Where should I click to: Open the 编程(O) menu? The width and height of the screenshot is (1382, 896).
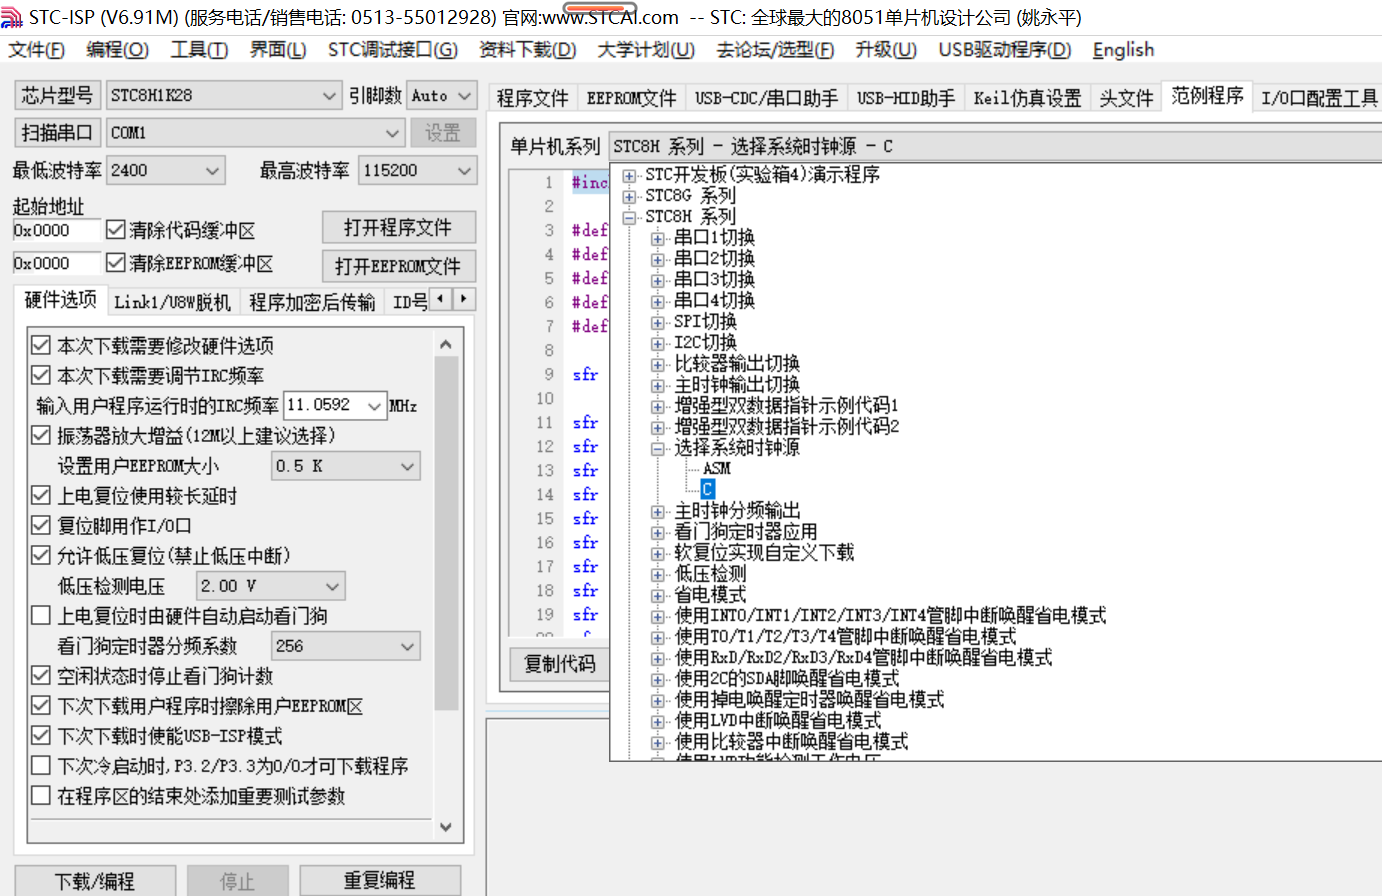click(x=117, y=50)
